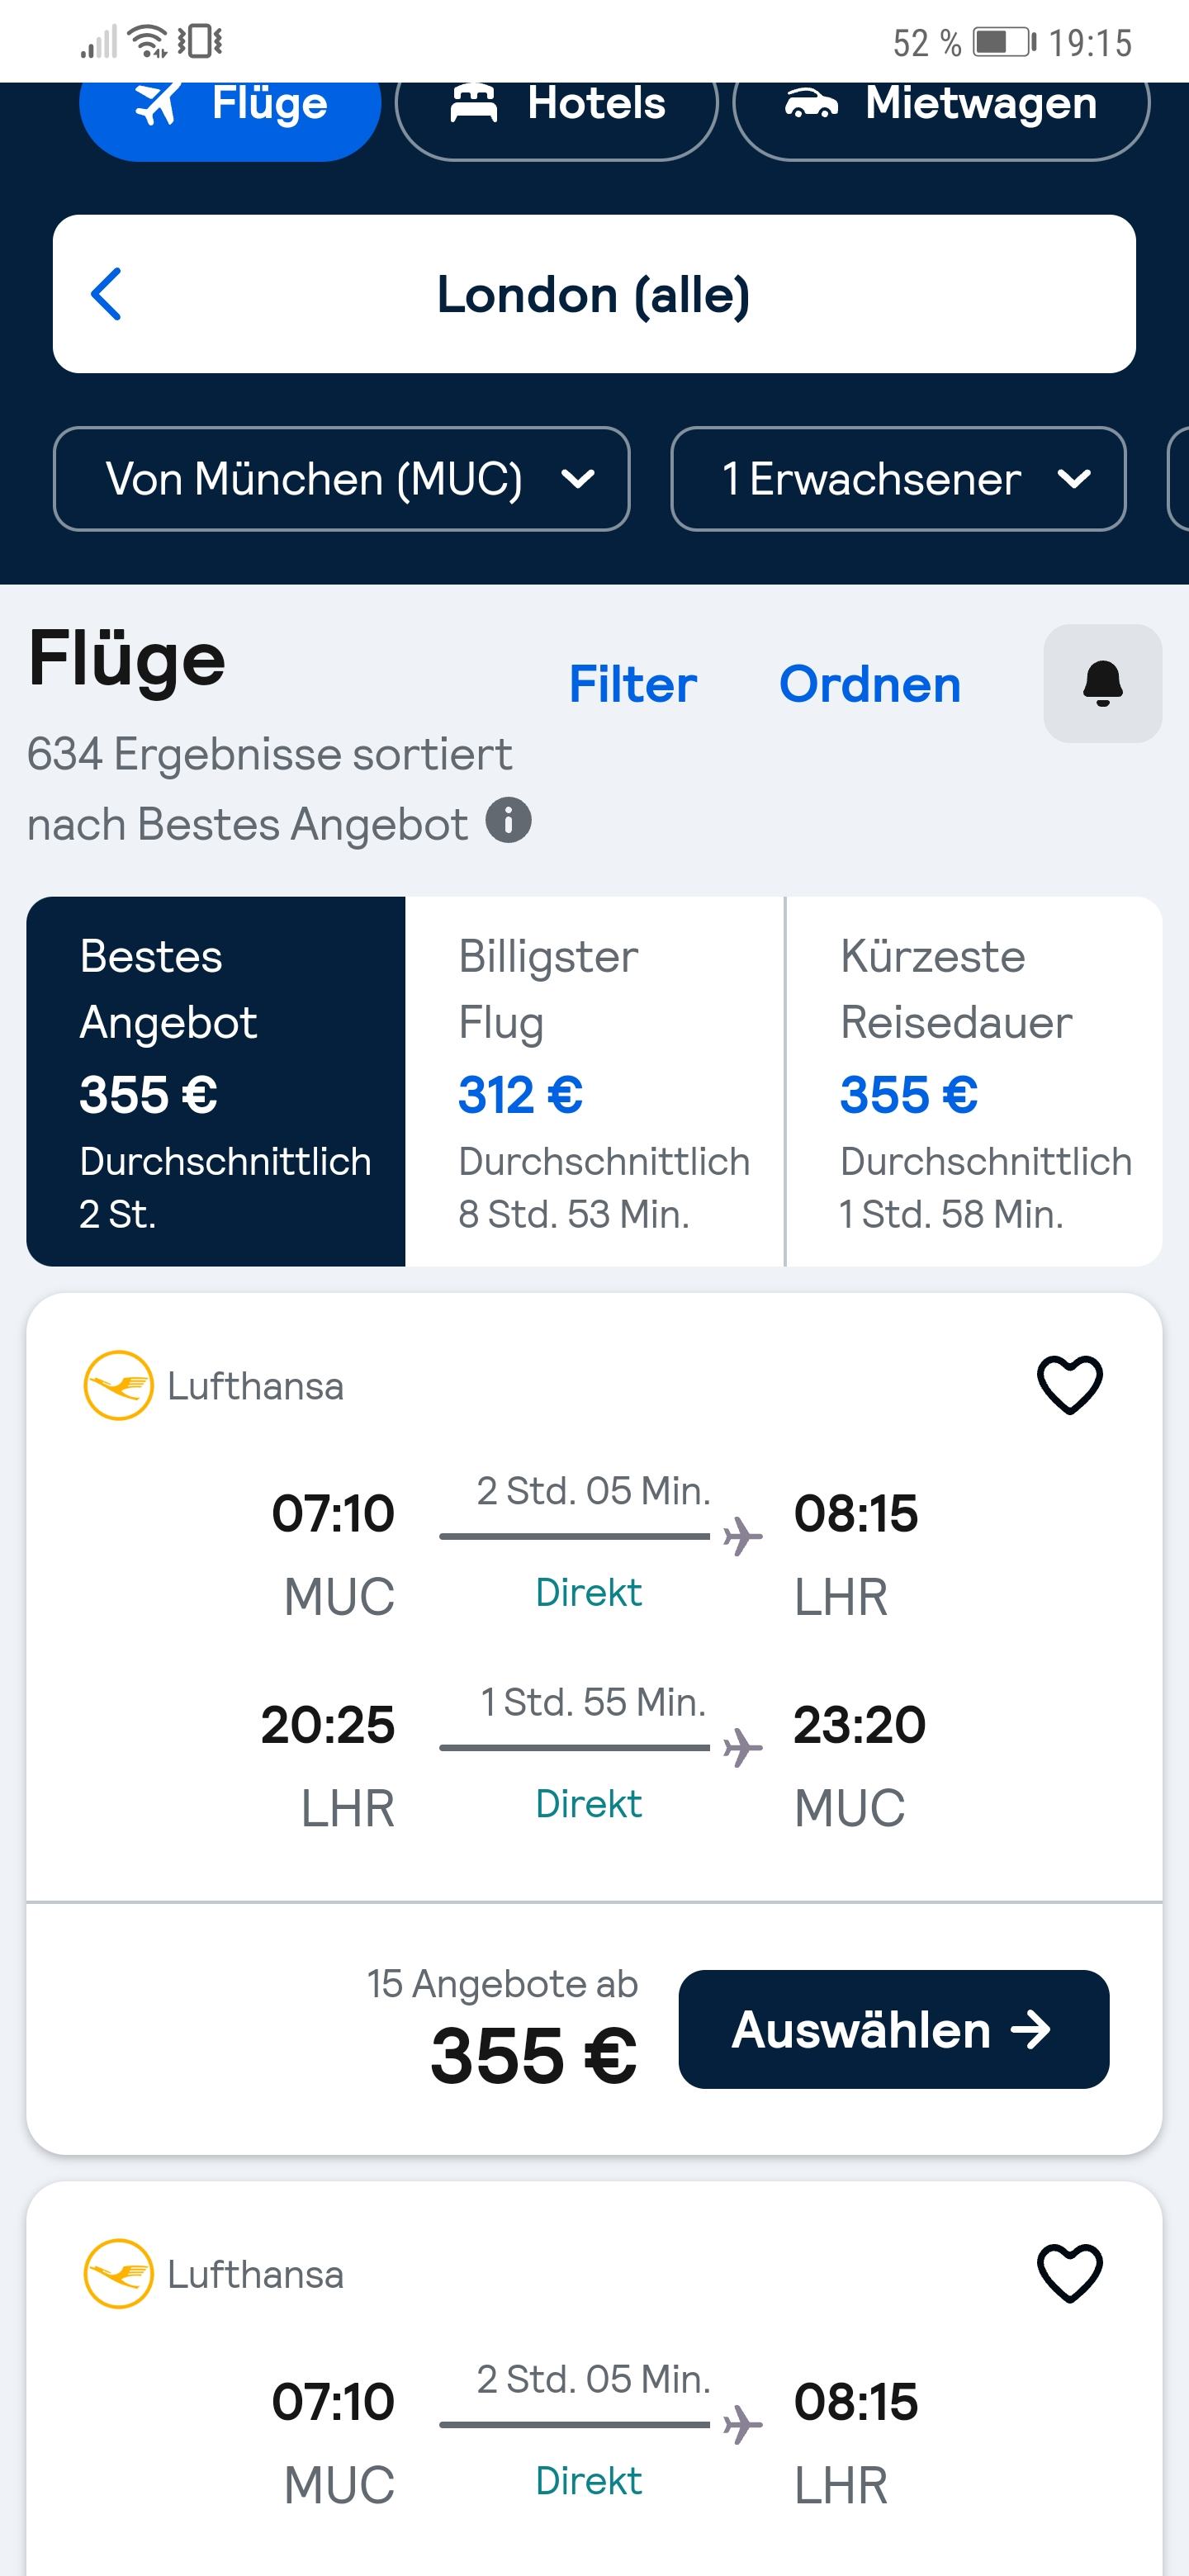Tap first card's Lufthansa logo
Viewport: 1189px width, 2576px height.
tap(118, 1386)
